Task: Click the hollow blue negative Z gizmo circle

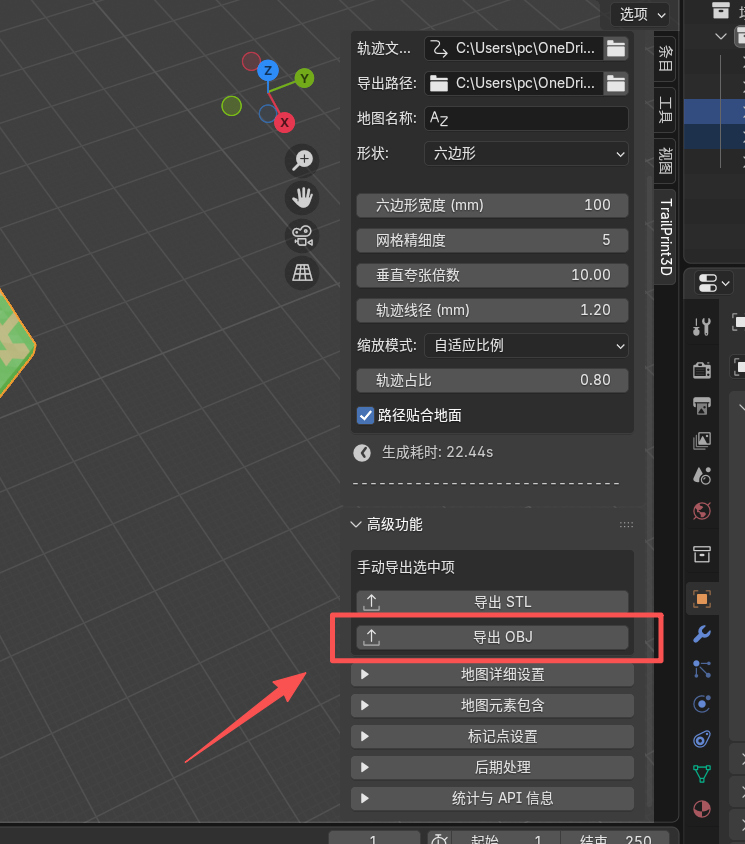Action: tap(268, 114)
